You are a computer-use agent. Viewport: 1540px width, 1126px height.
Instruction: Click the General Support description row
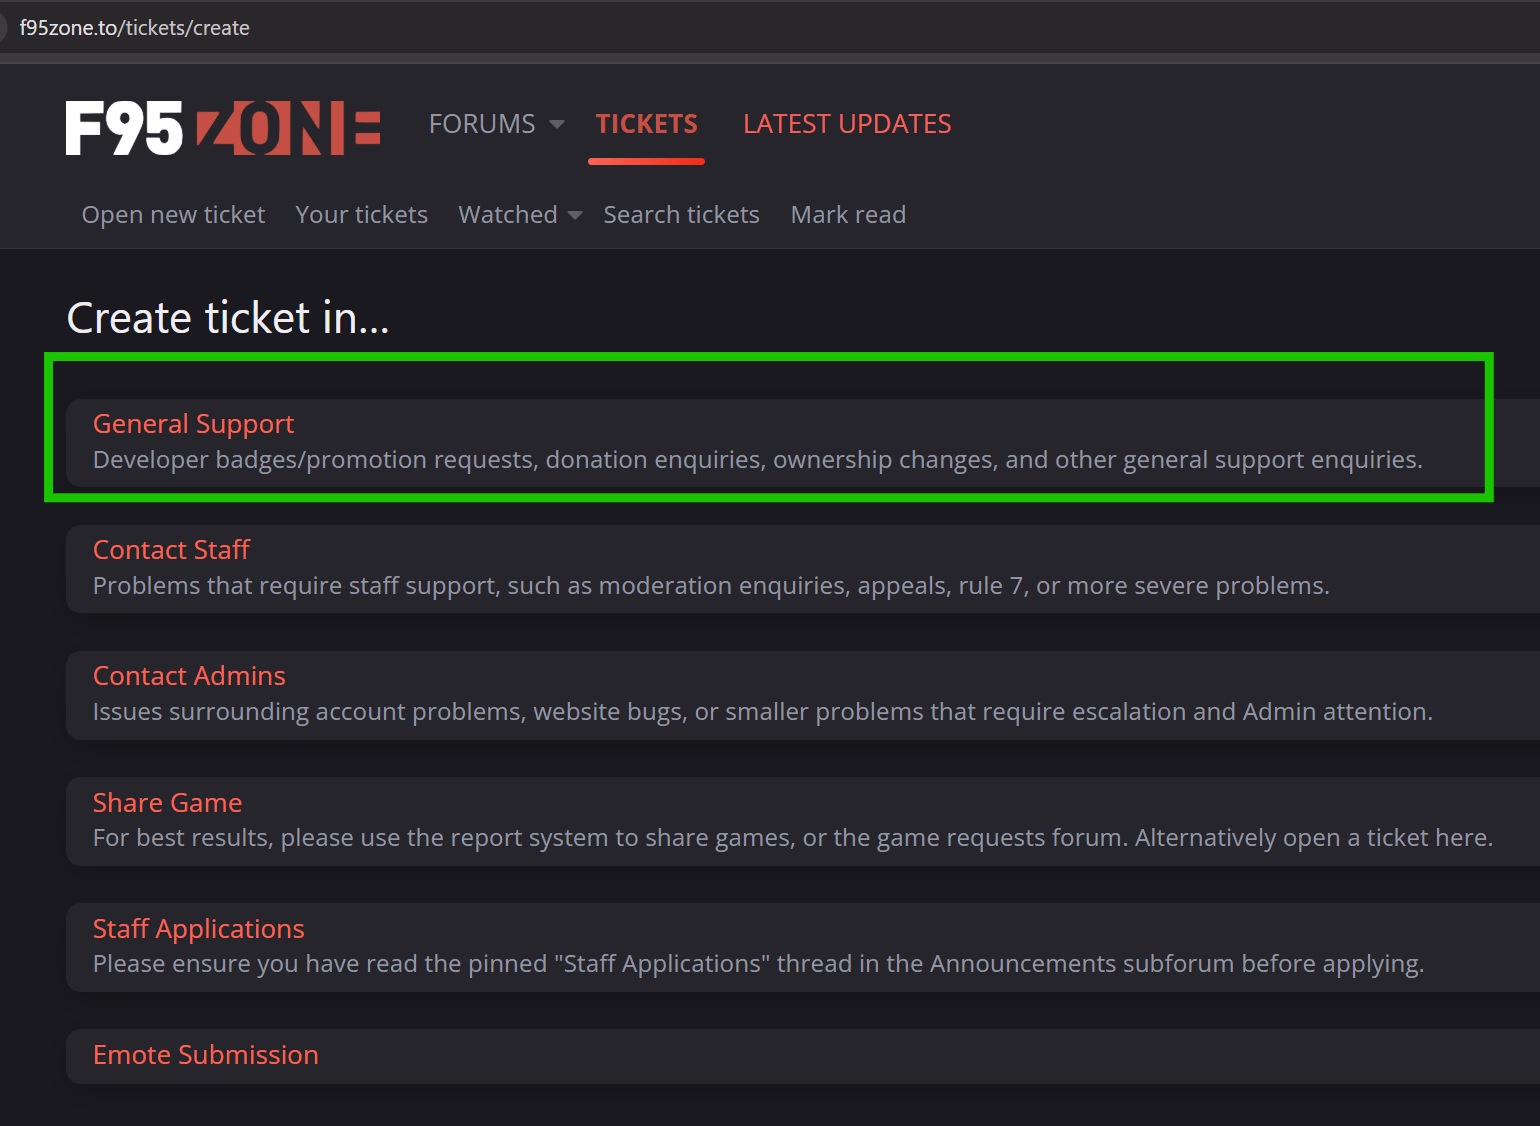pyautogui.click(x=757, y=460)
